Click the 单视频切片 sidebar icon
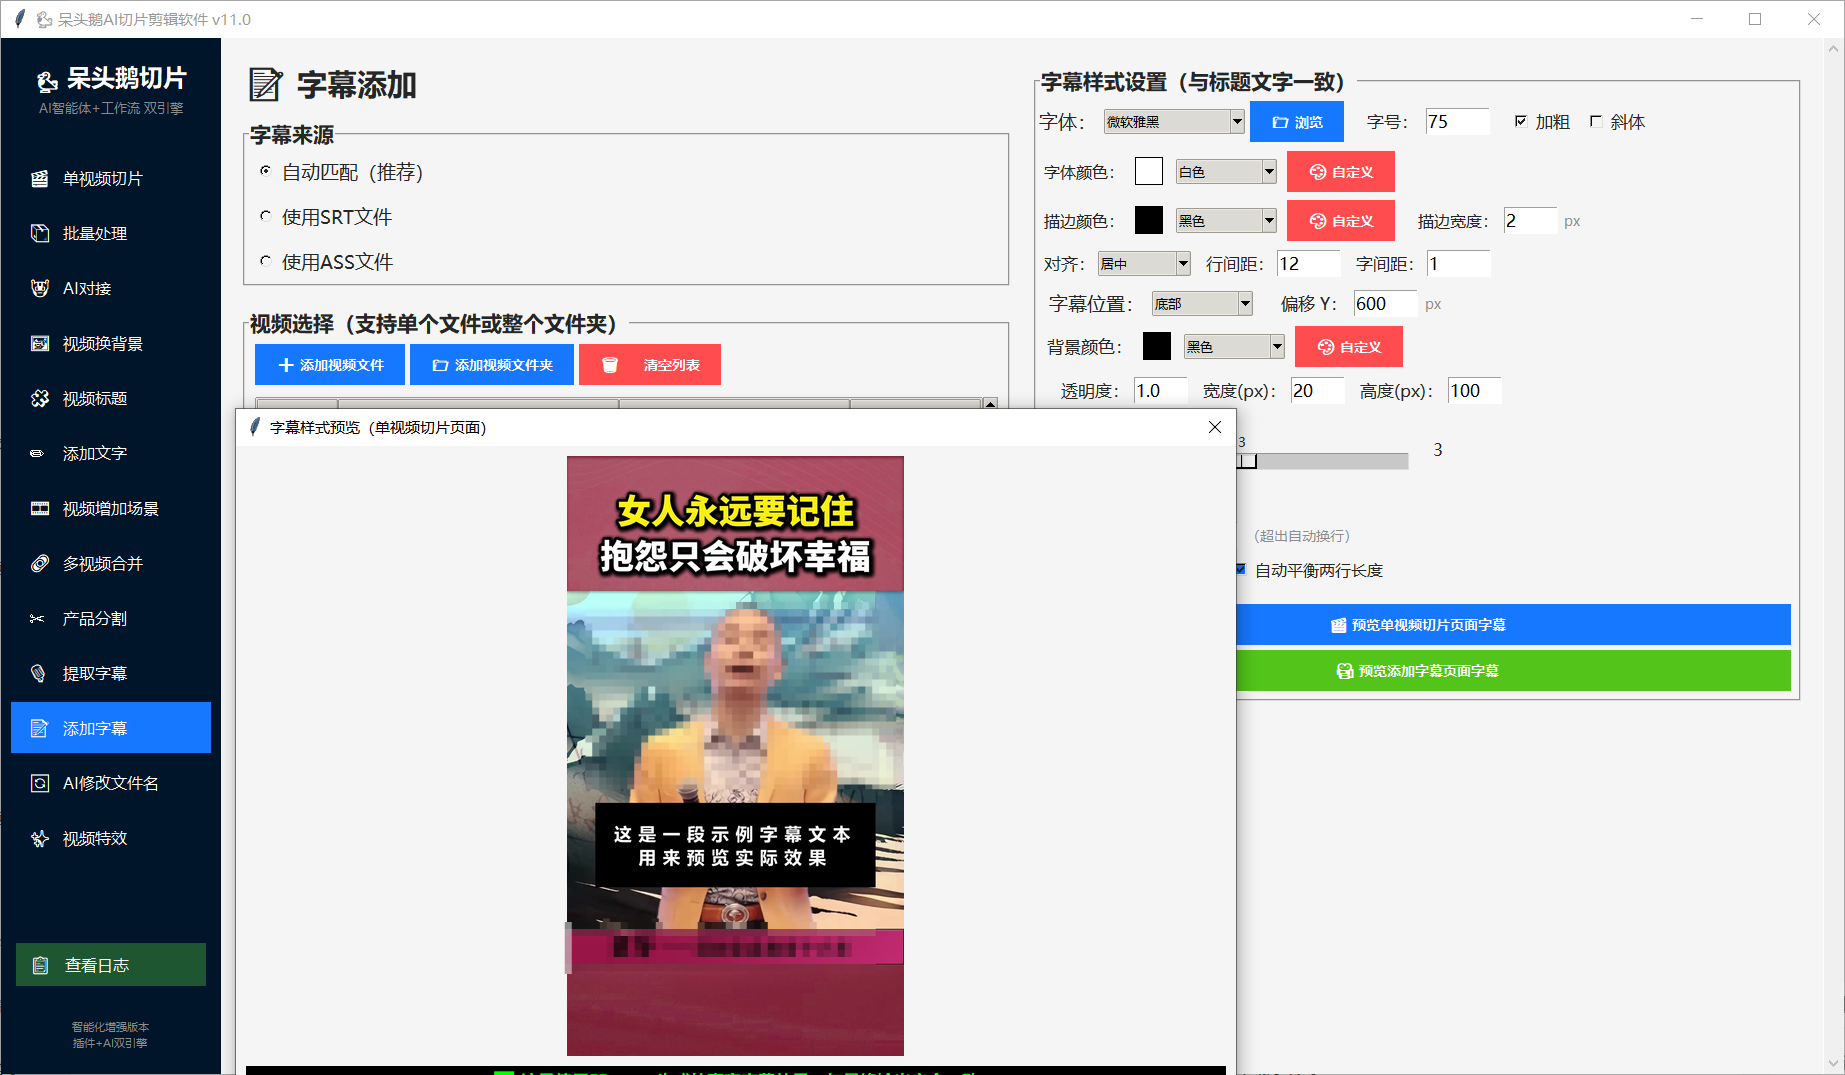 (x=40, y=179)
